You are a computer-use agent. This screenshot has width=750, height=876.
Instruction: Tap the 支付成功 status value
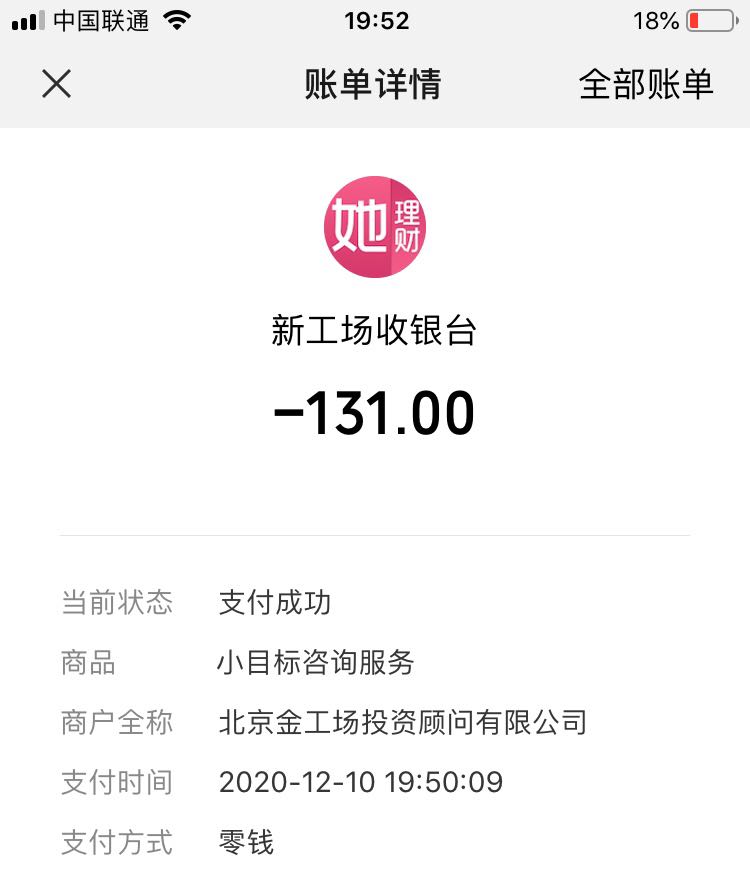275,603
